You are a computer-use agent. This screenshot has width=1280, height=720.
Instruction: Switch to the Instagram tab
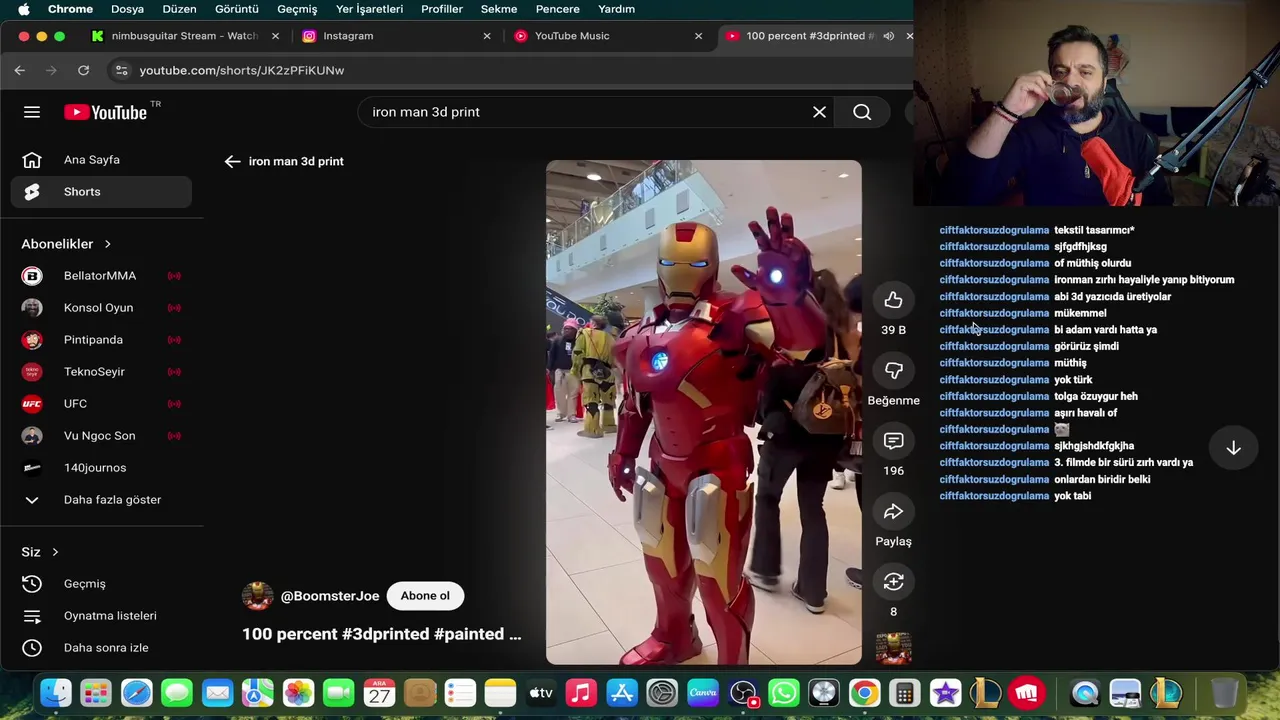pyautogui.click(x=398, y=36)
